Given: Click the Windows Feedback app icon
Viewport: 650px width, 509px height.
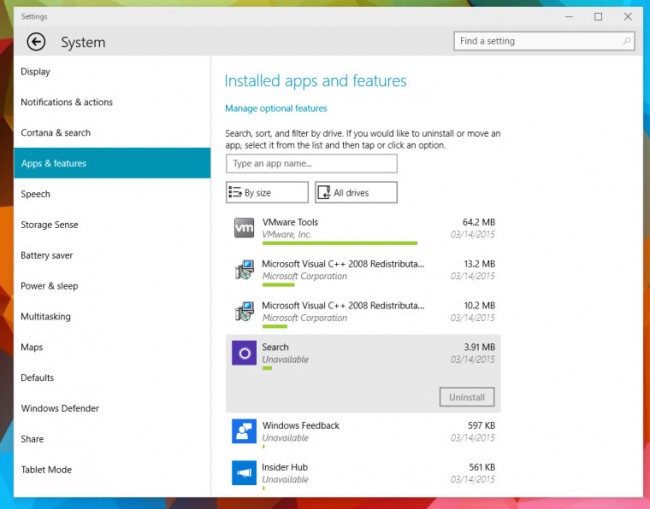Looking at the screenshot, I should (244, 431).
